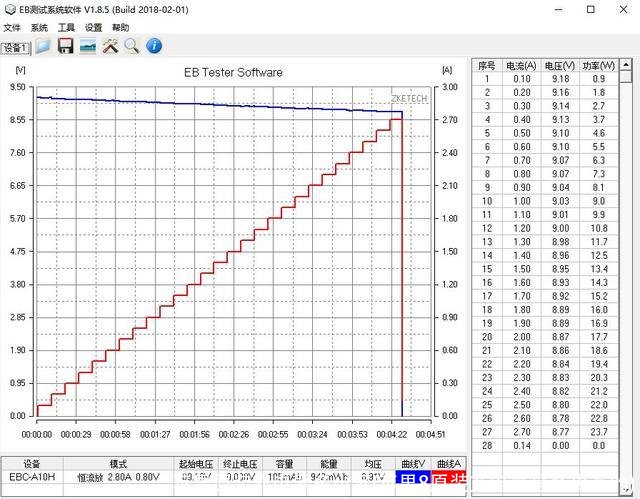
Task: Click the 电压(V) column header
Action: (560, 64)
